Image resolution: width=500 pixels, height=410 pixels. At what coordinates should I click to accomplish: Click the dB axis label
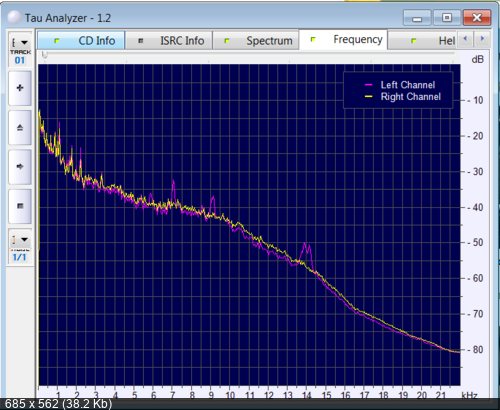coord(477,60)
